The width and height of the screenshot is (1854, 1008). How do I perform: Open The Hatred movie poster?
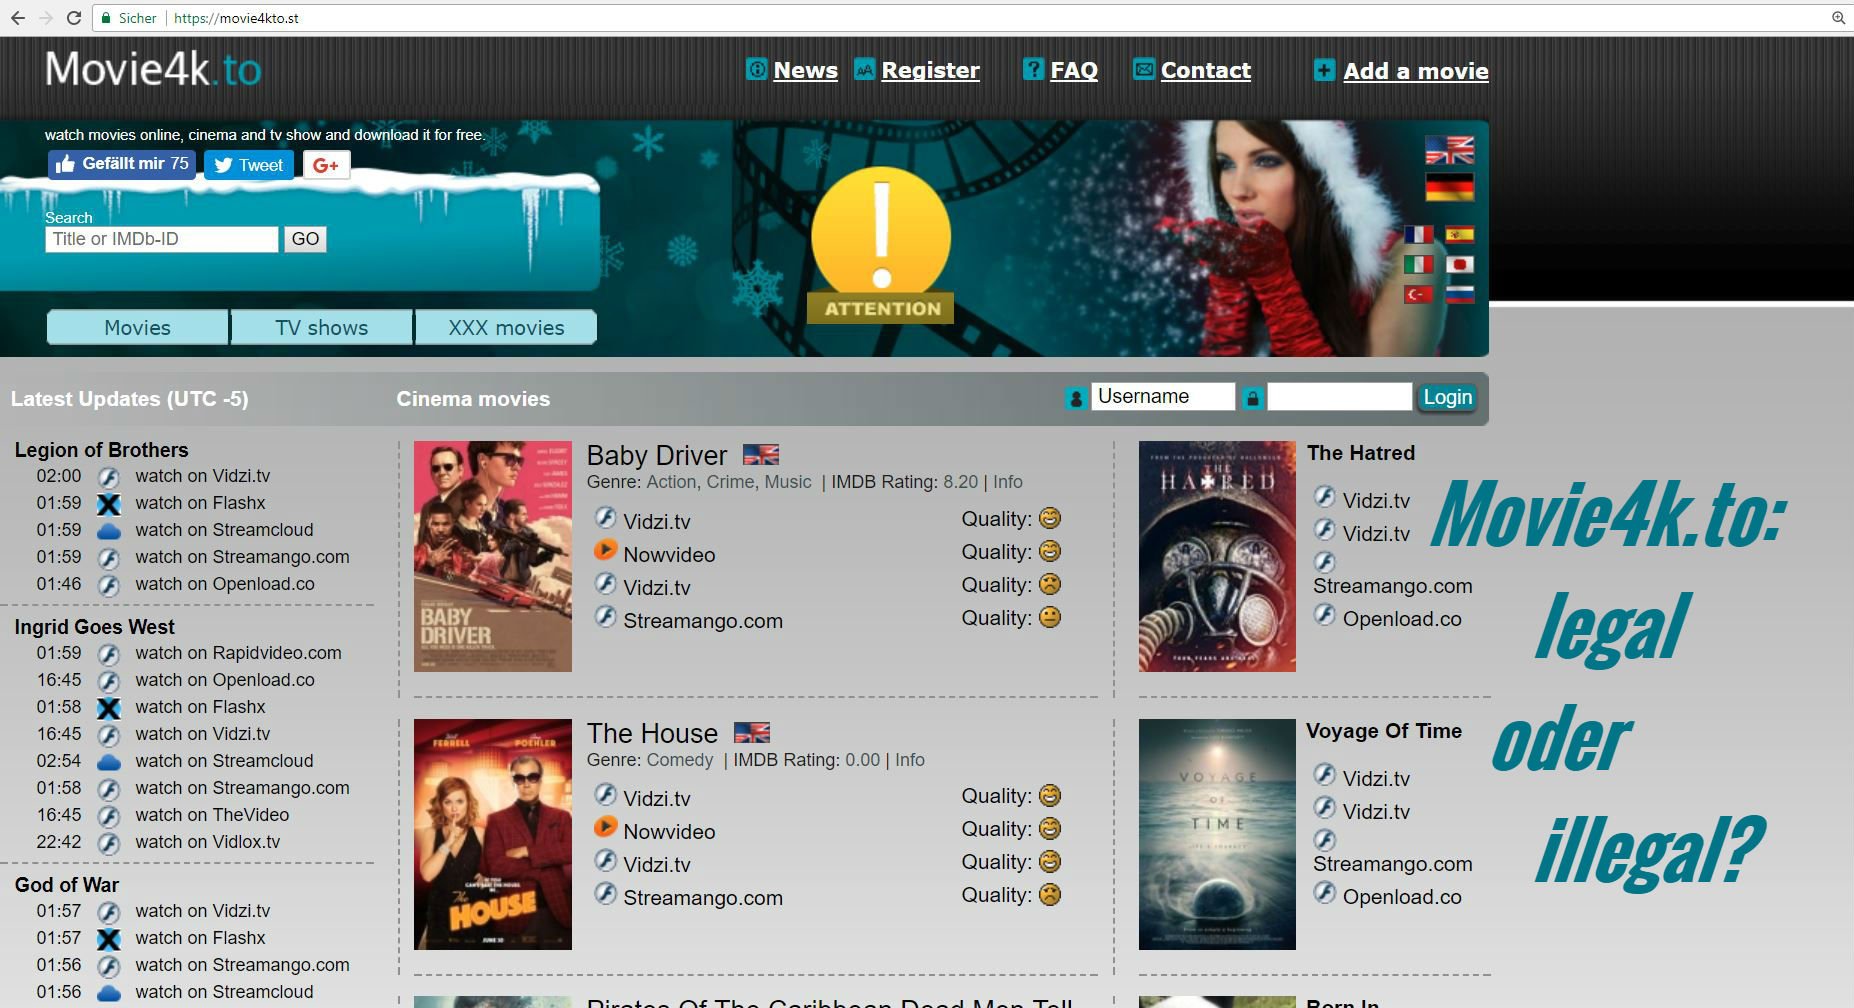pos(1217,556)
